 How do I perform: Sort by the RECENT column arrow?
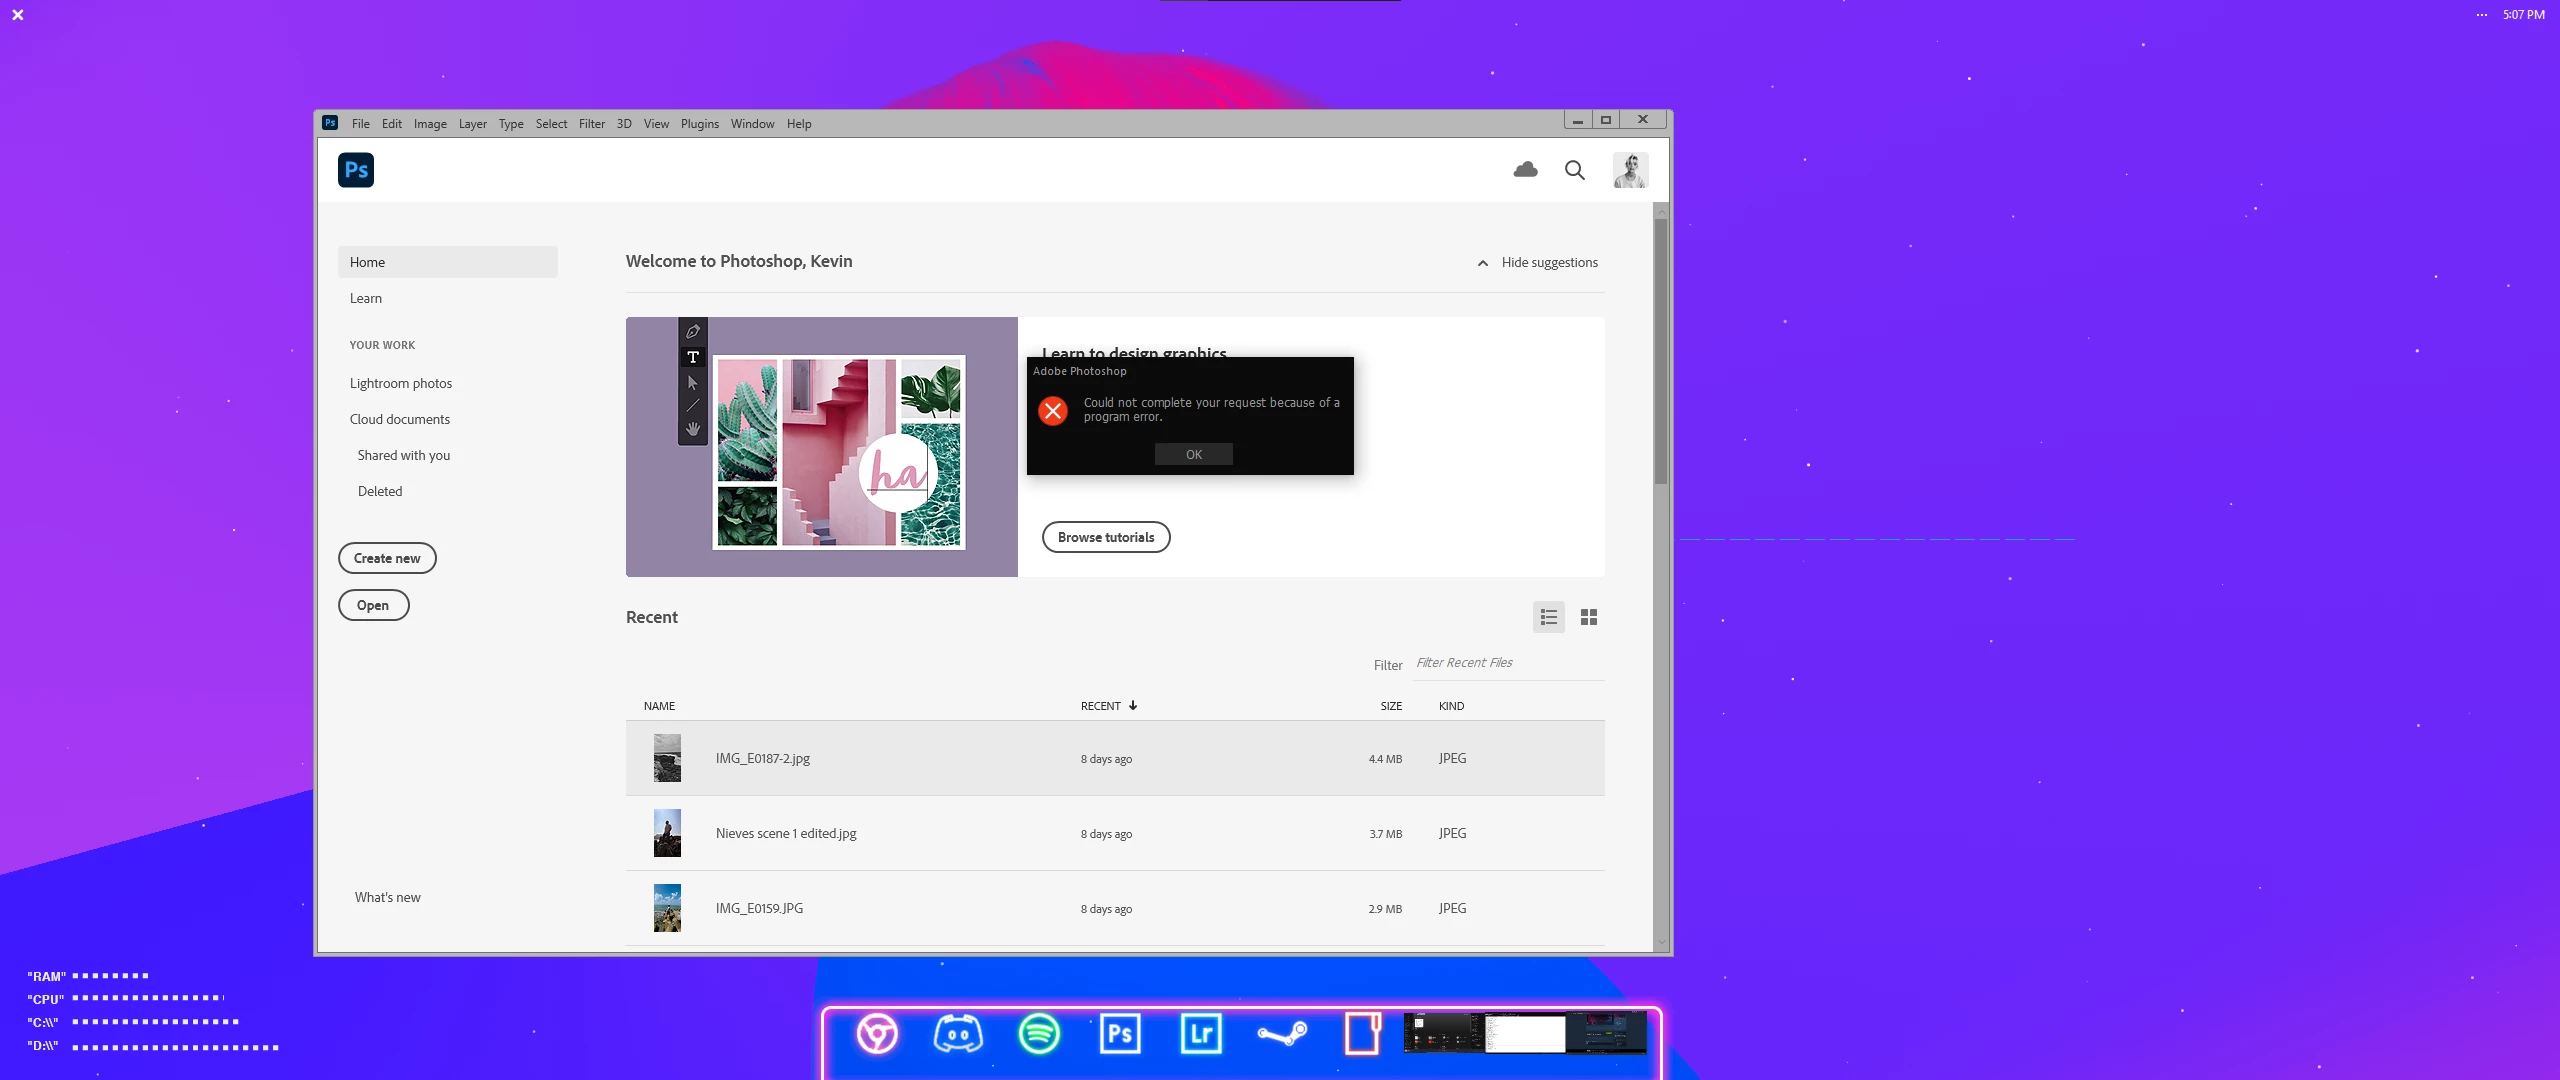(x=1133, y=706)
